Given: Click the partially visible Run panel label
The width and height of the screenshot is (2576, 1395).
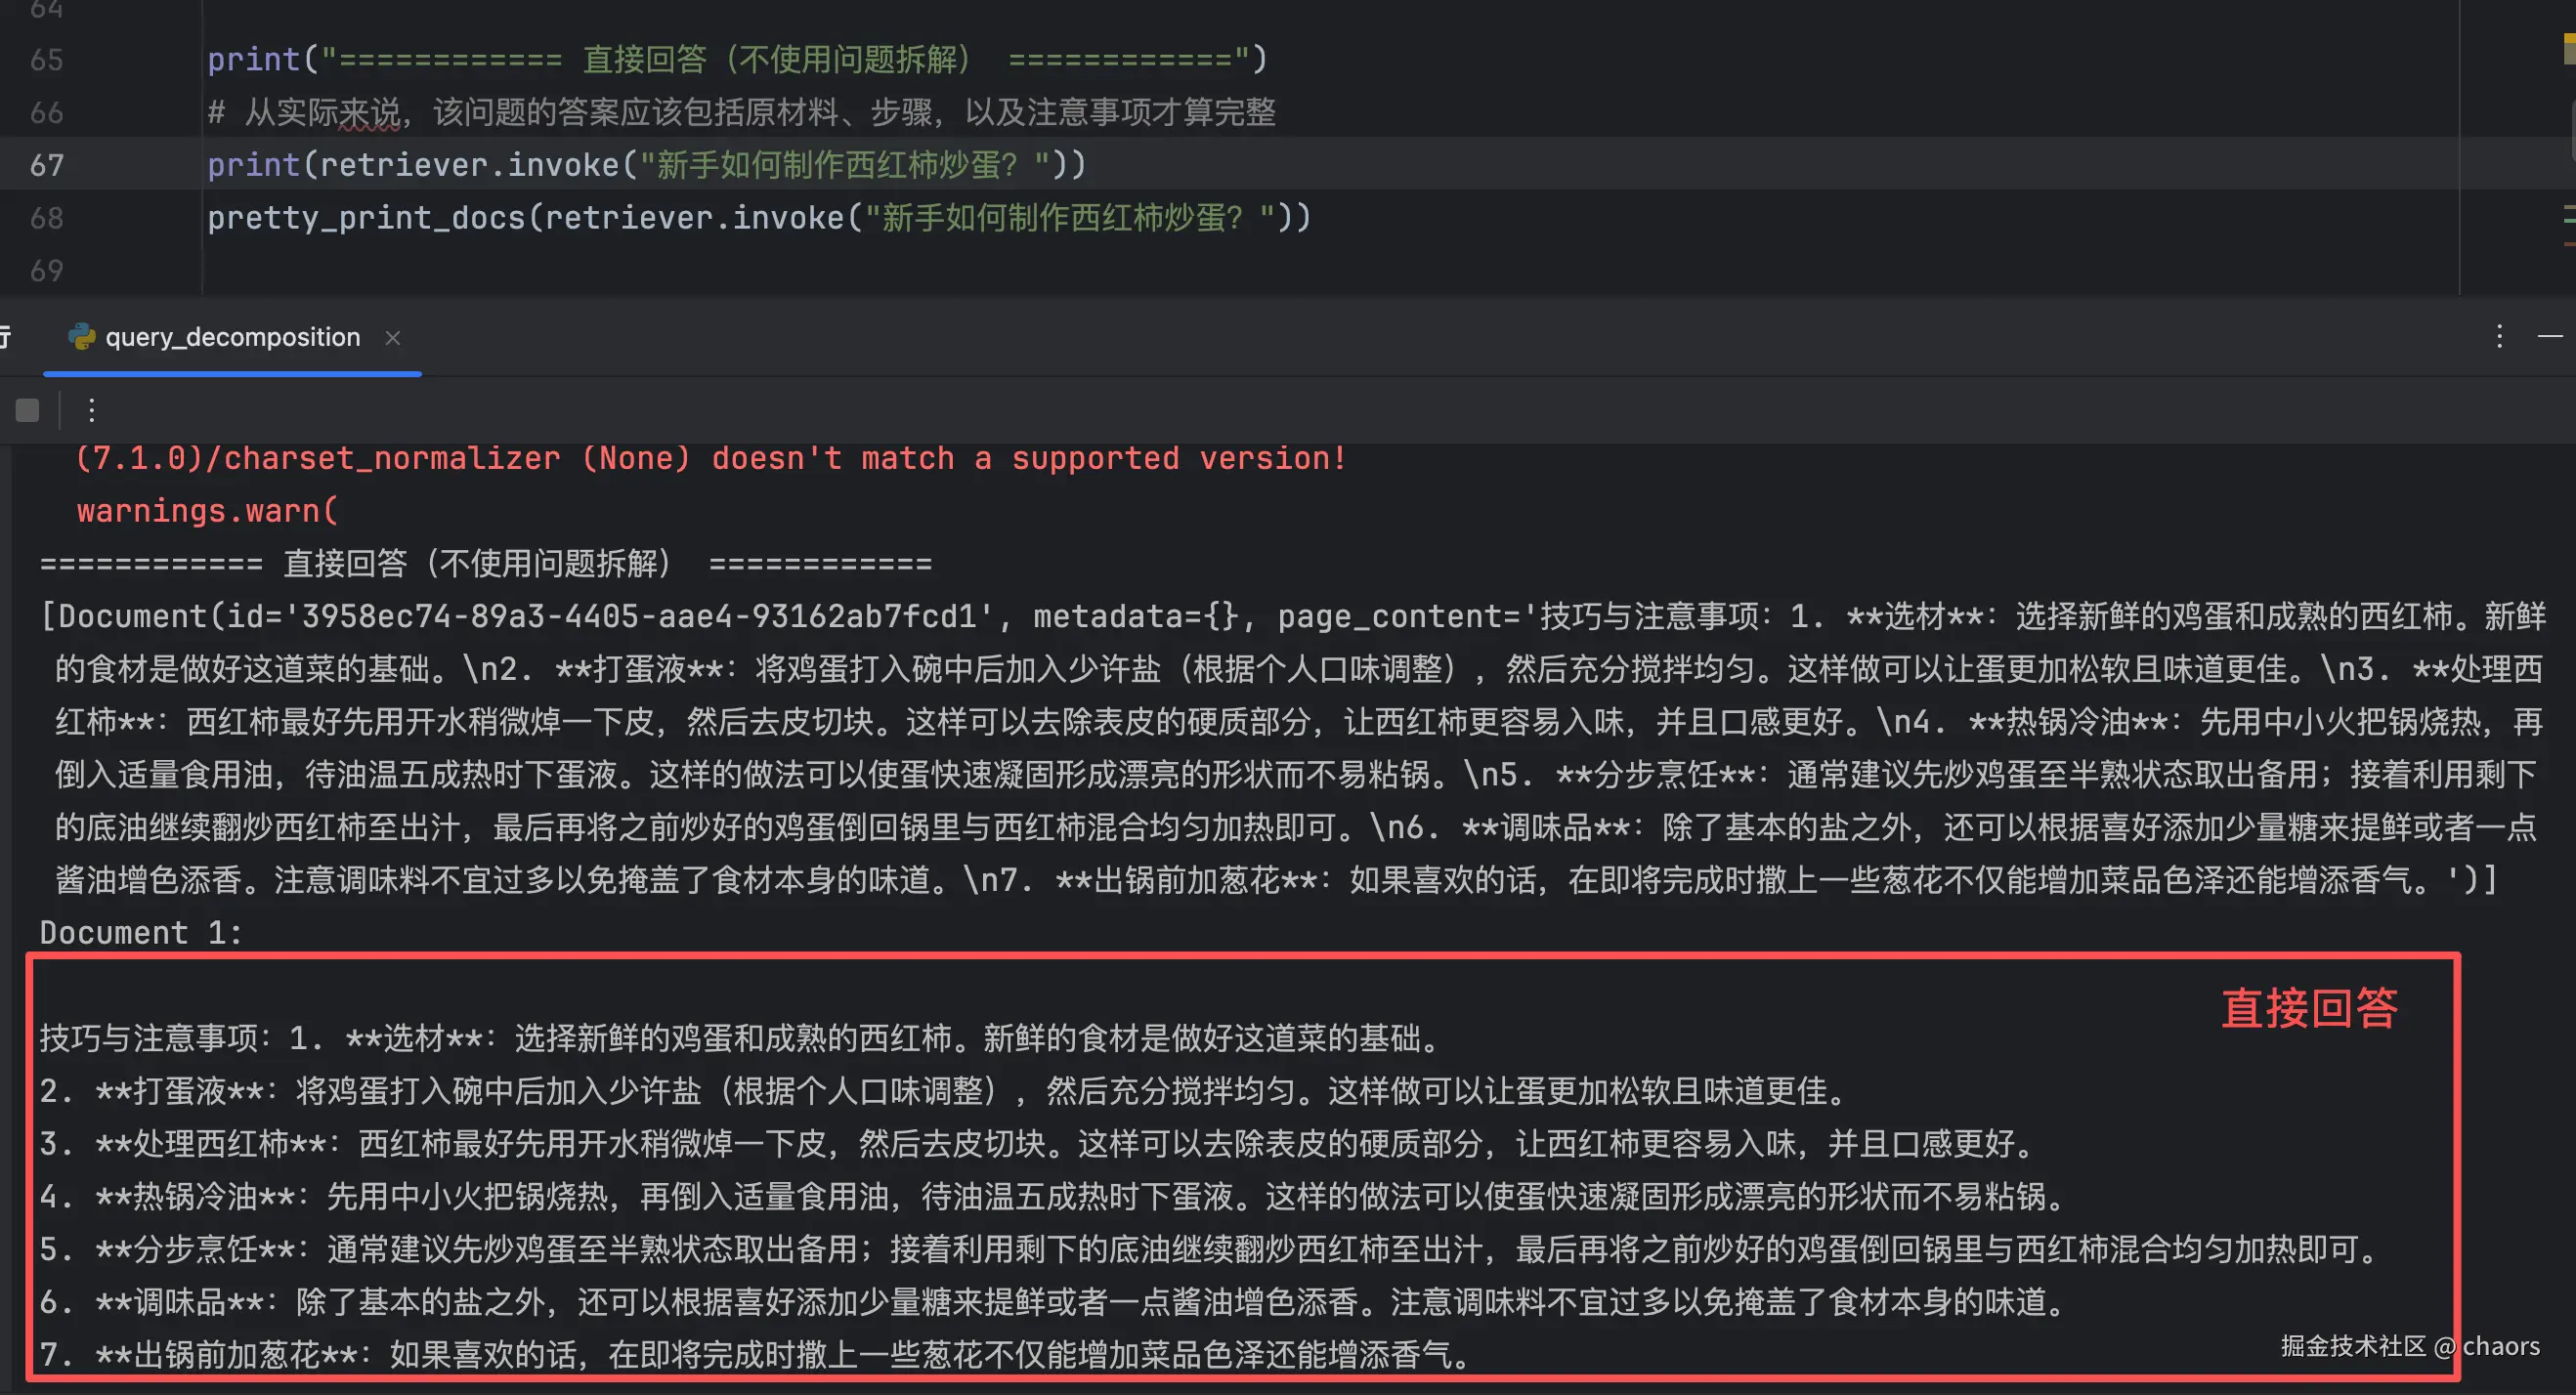Looking at the screenshot, I should [5, 337].
